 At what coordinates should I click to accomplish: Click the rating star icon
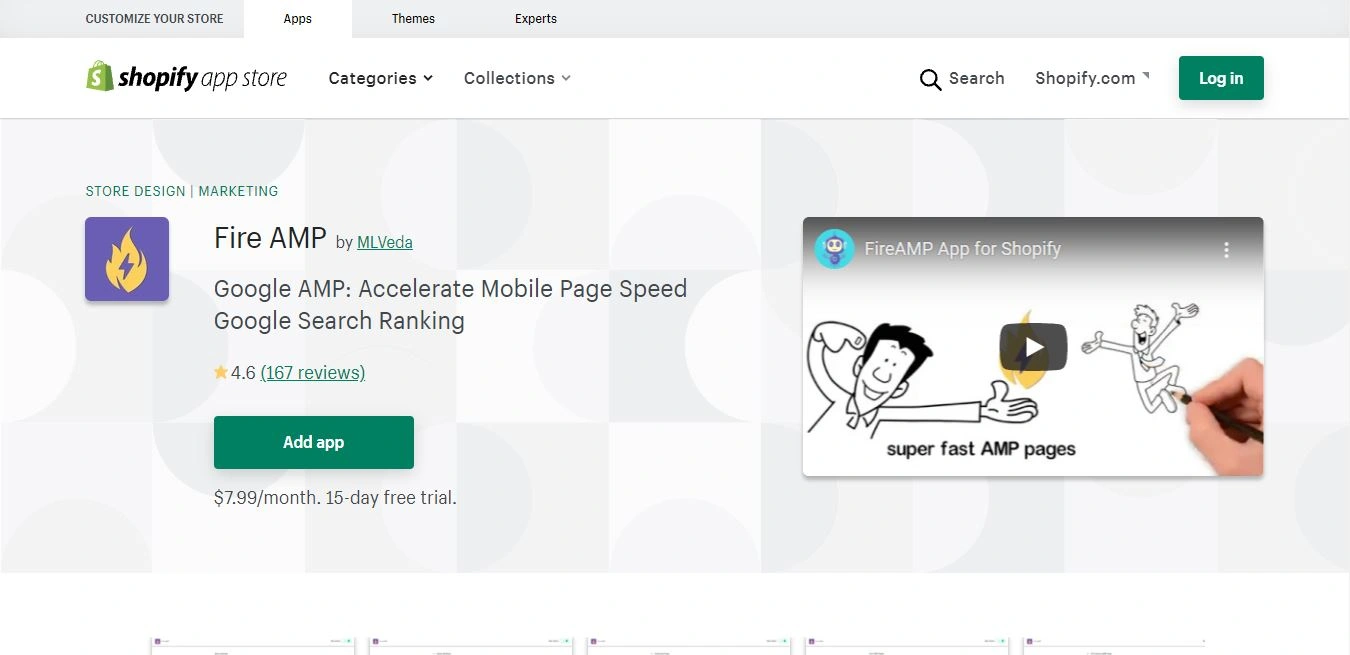[221, 372]
